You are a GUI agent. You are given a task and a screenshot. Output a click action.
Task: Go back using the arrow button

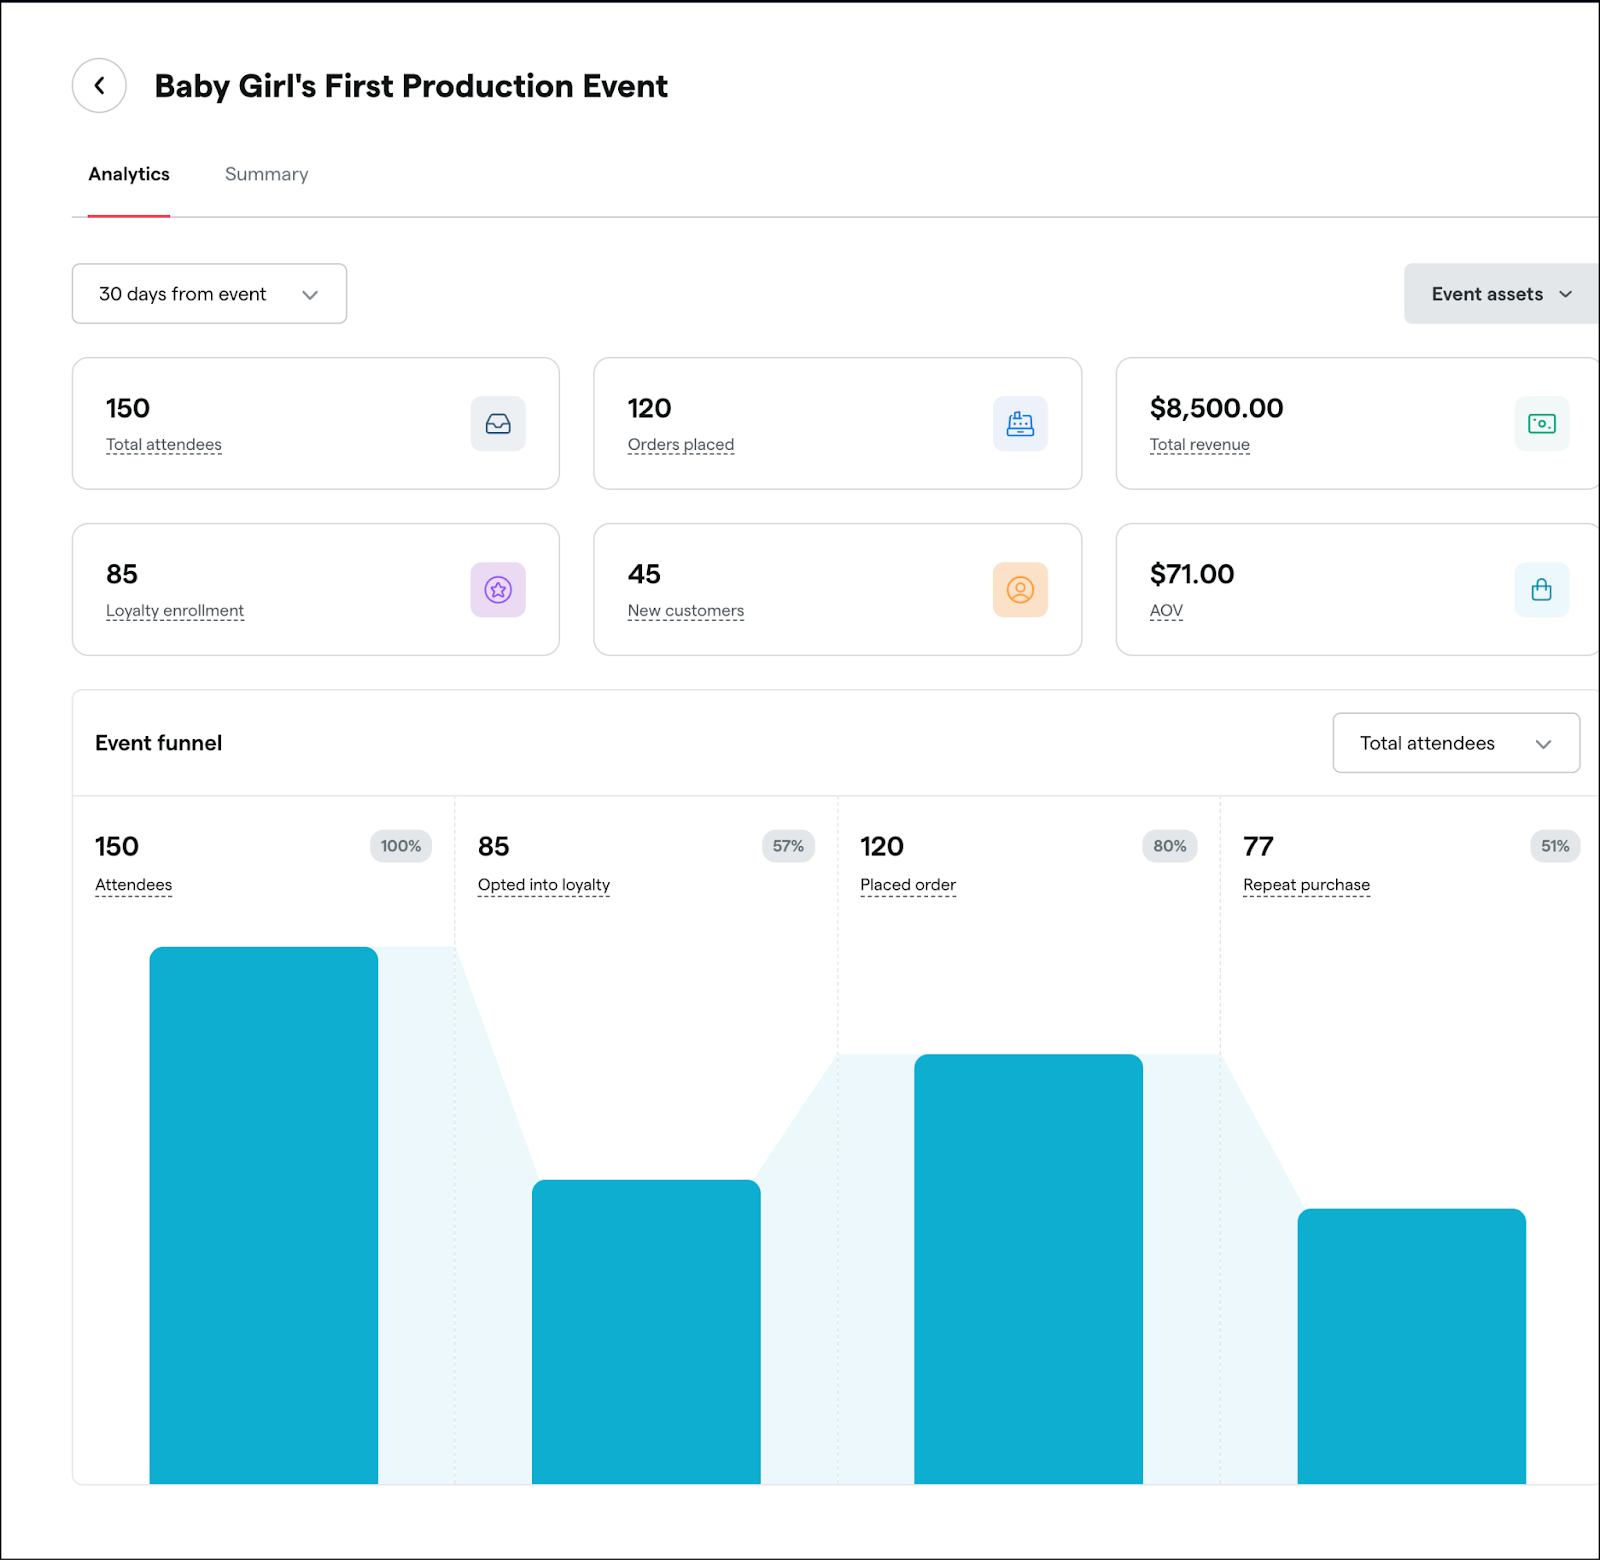point(99,86)
